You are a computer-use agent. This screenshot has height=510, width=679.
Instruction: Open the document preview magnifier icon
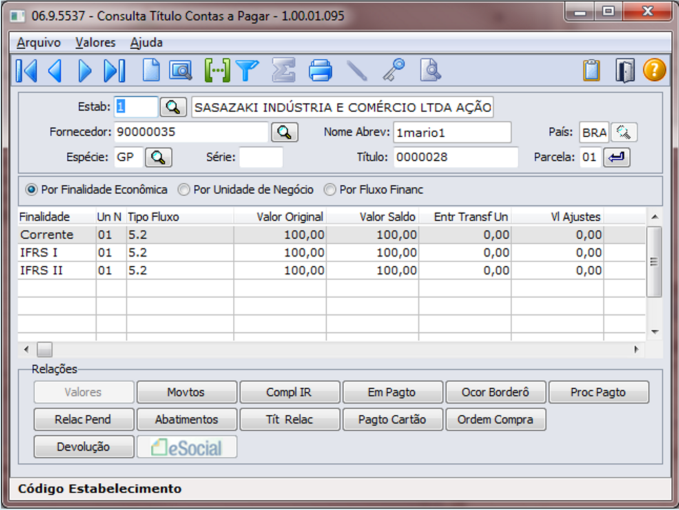click(430, 70)
